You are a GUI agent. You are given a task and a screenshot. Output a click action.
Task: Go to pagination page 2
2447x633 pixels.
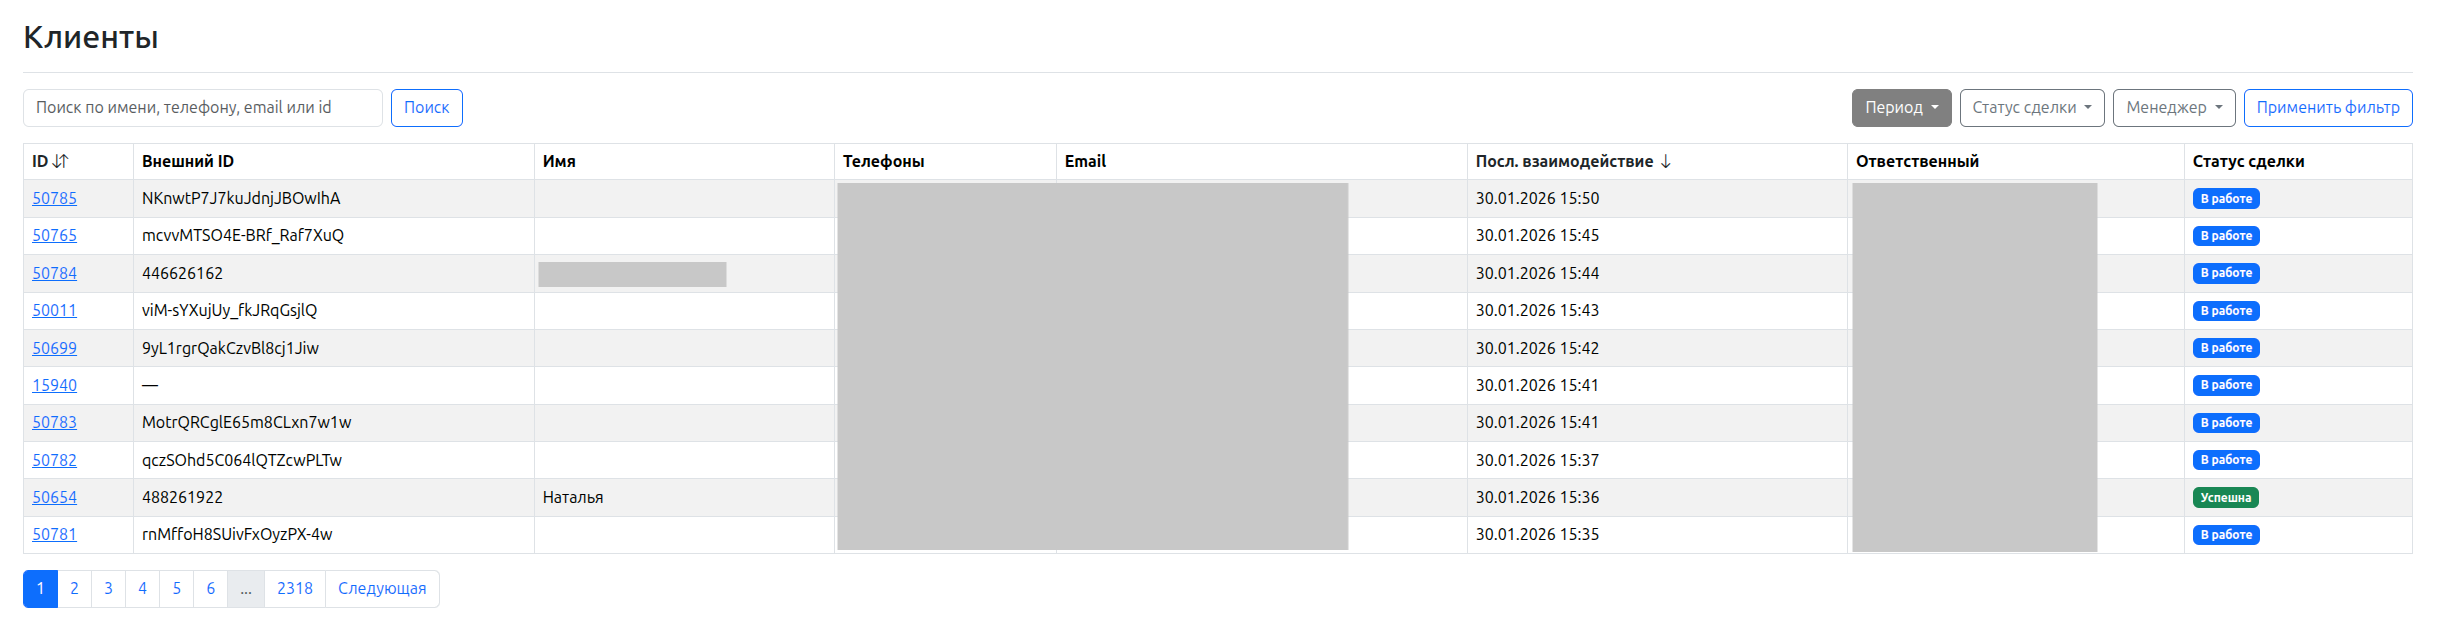tap(74, 589)
